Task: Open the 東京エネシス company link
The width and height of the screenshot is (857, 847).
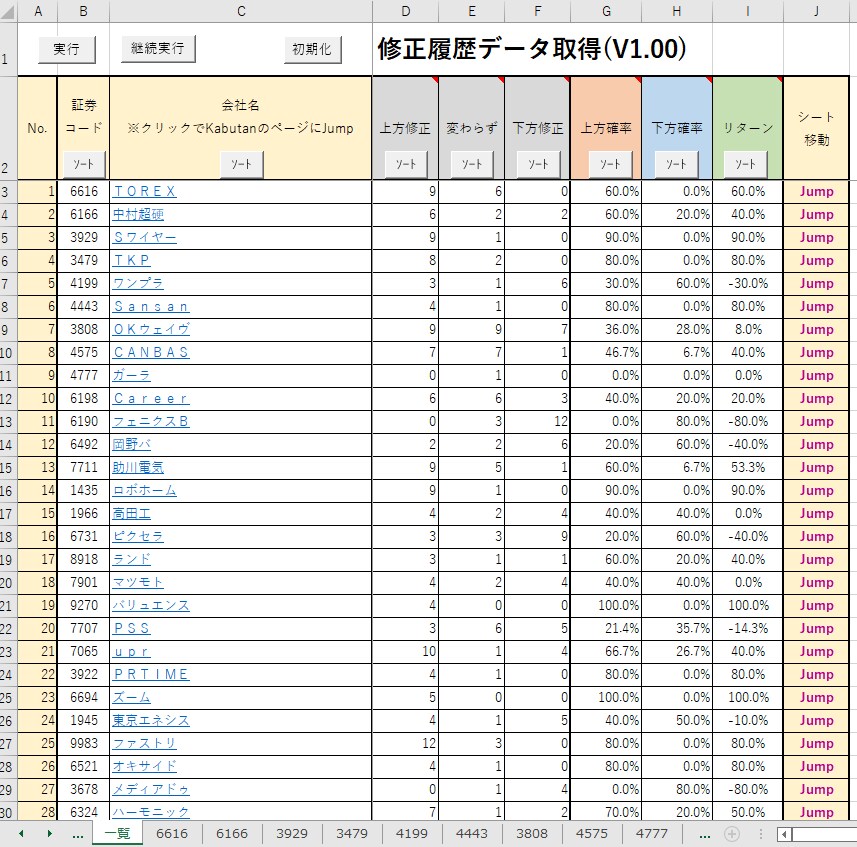Action: [x=151, y=720]
